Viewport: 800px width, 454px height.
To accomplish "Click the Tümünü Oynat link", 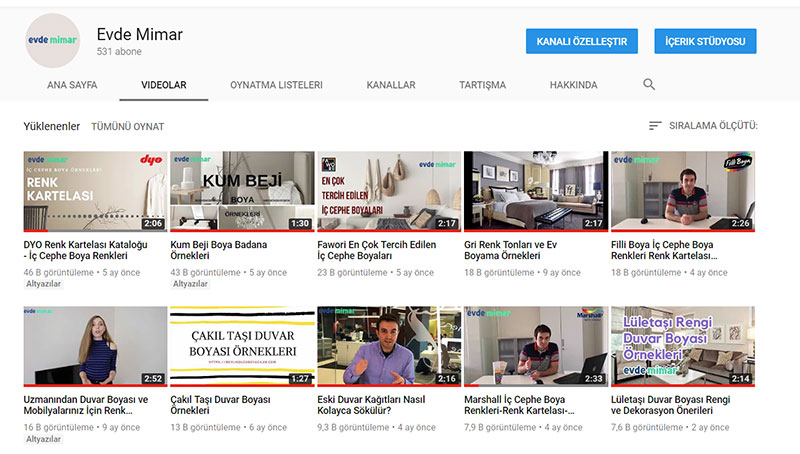I will [x=127, y=127].
